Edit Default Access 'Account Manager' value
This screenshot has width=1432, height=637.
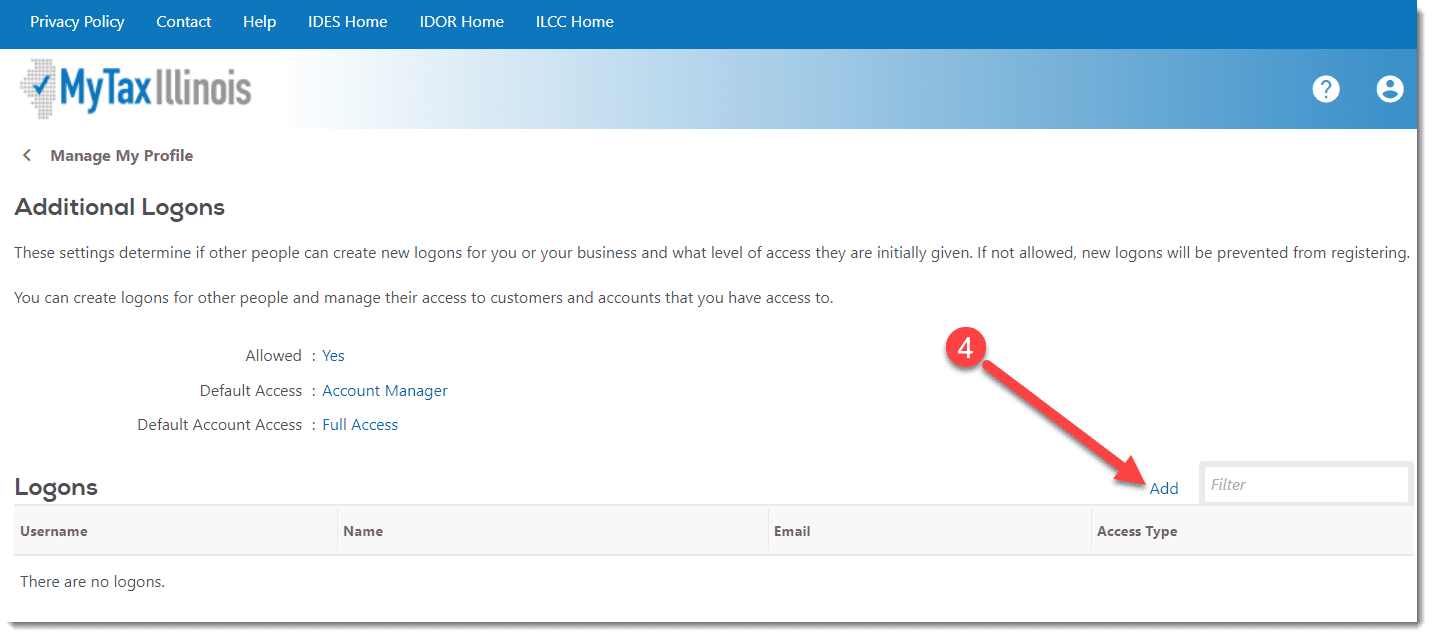(384, 391)
